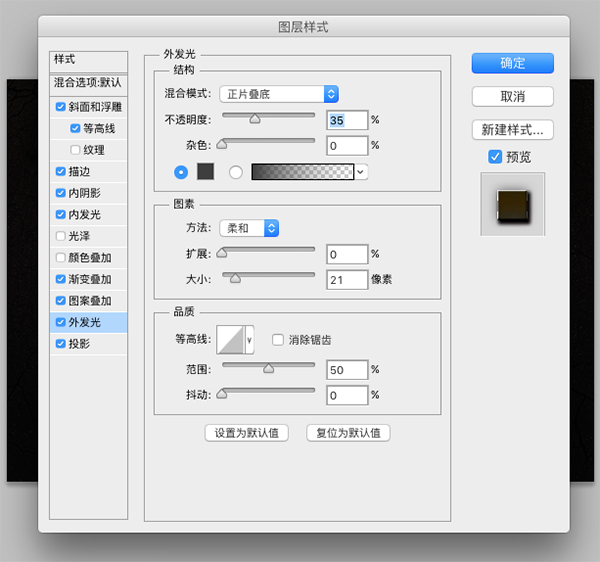Enable the 消除锯齿 anti-alias checkbox

click(279, 340)
